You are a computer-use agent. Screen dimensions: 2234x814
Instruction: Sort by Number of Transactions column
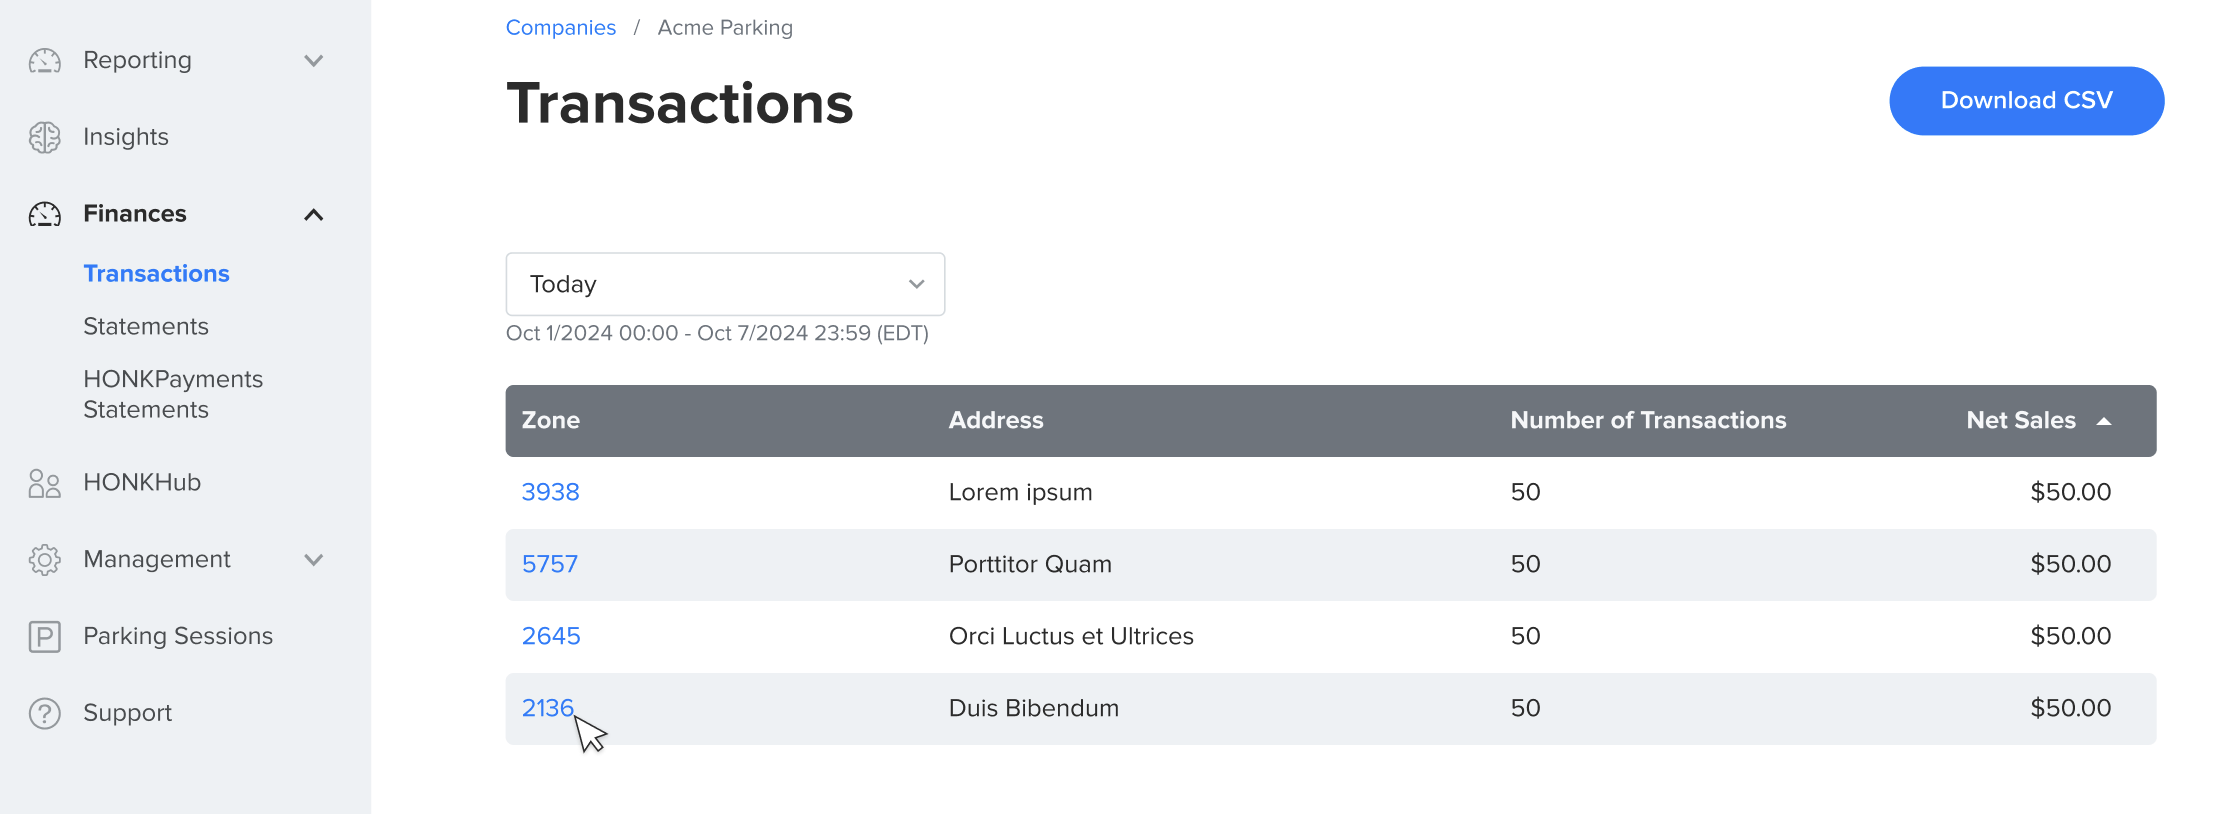pyautogui.click(x=1647, y=421)
